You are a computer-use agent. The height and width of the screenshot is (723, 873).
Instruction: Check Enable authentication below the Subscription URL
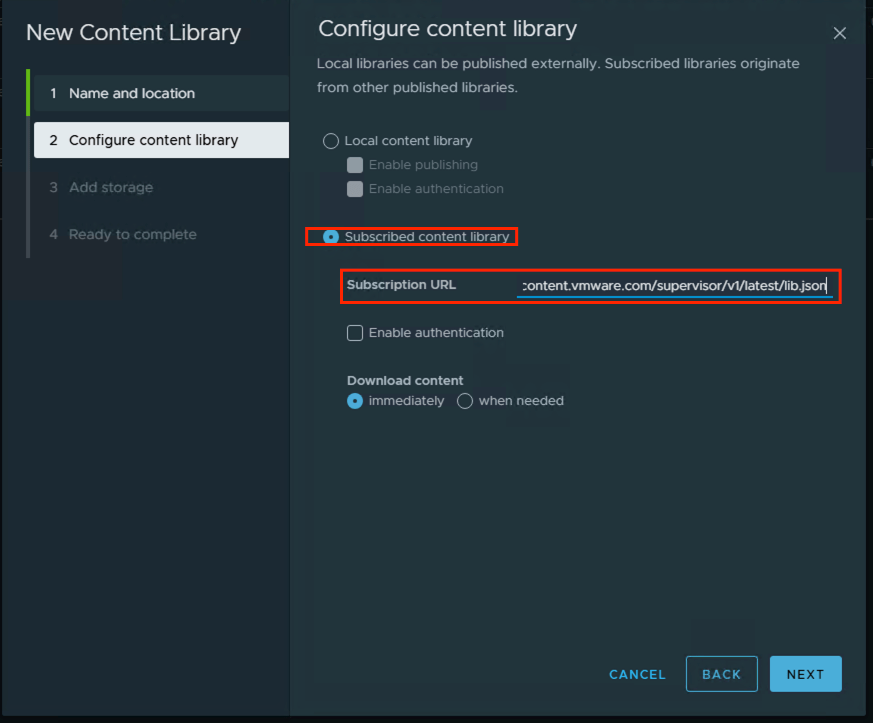355,333
